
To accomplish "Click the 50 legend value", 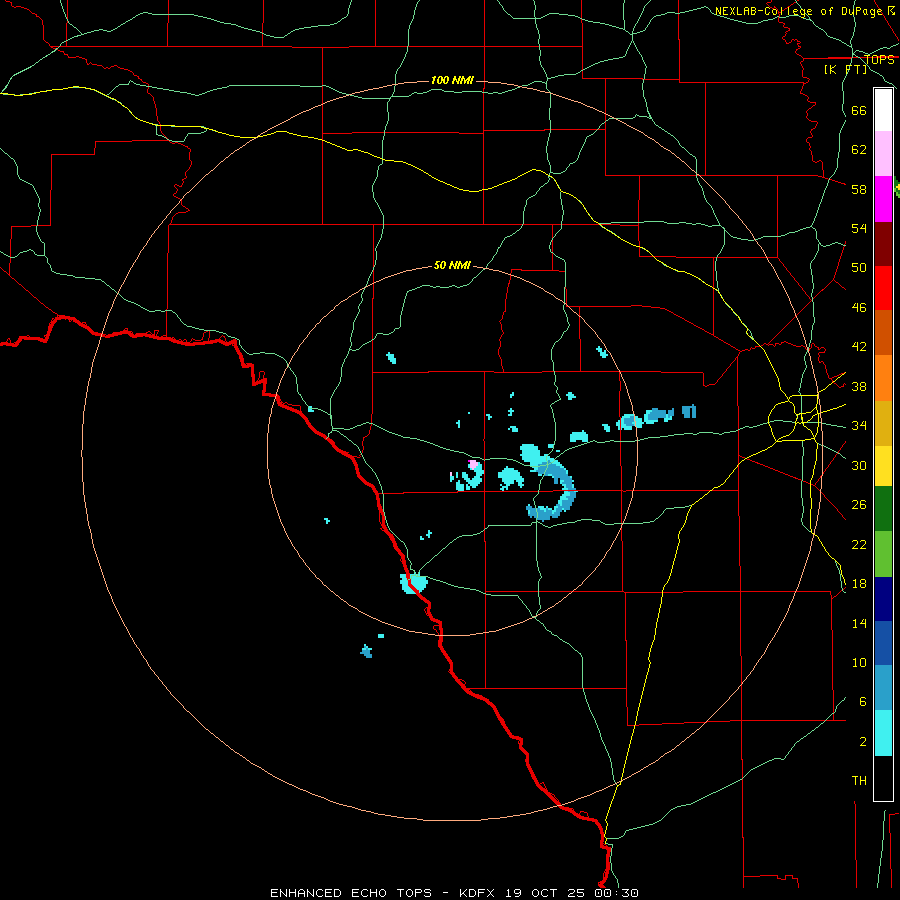I will point(859,268).
